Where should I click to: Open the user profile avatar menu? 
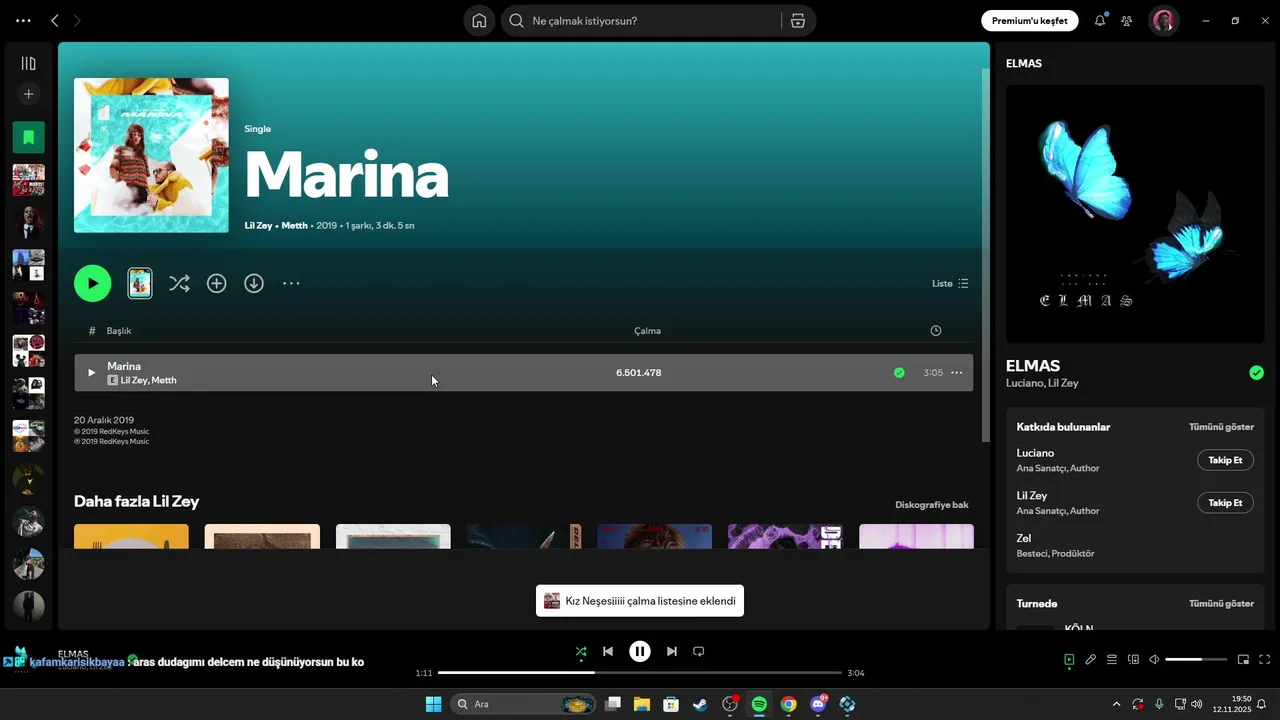pyautogui.click(x=1164, y=21)
